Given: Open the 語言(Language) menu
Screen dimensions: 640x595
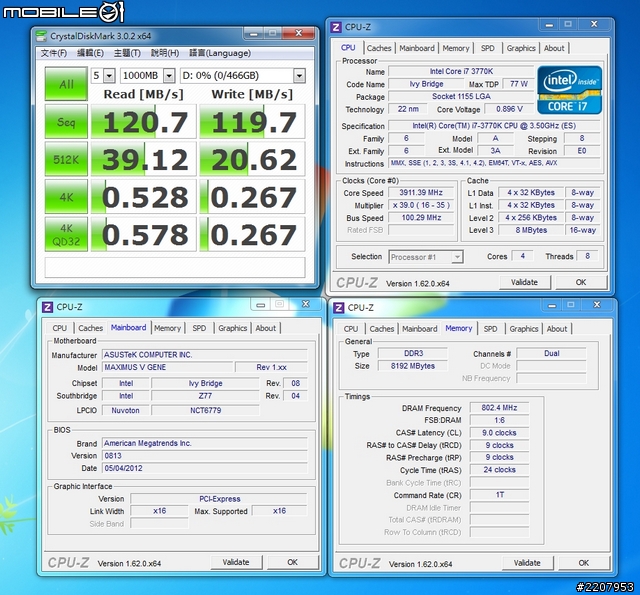Looking at the screenshot, I should (220, 53).
